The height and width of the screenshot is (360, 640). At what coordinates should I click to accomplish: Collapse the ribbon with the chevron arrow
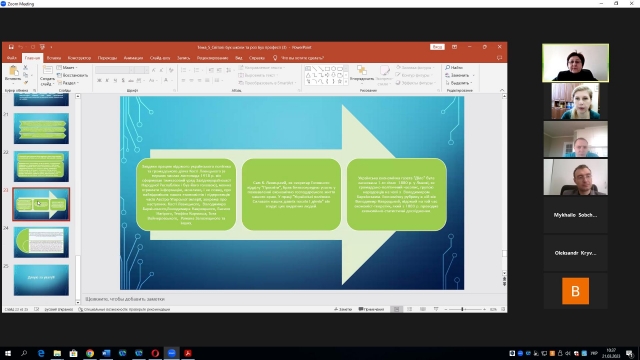(x=502, y=90)
